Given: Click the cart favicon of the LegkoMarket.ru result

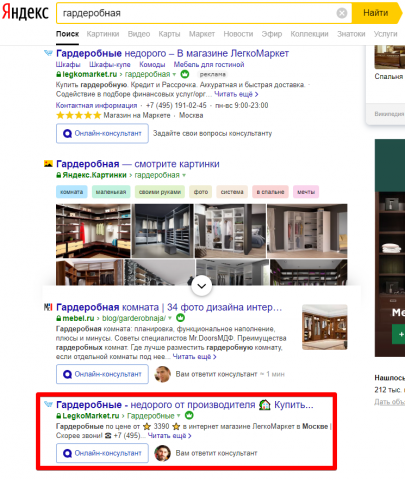Looking at the screenshot, I should [x=48, y=404].
